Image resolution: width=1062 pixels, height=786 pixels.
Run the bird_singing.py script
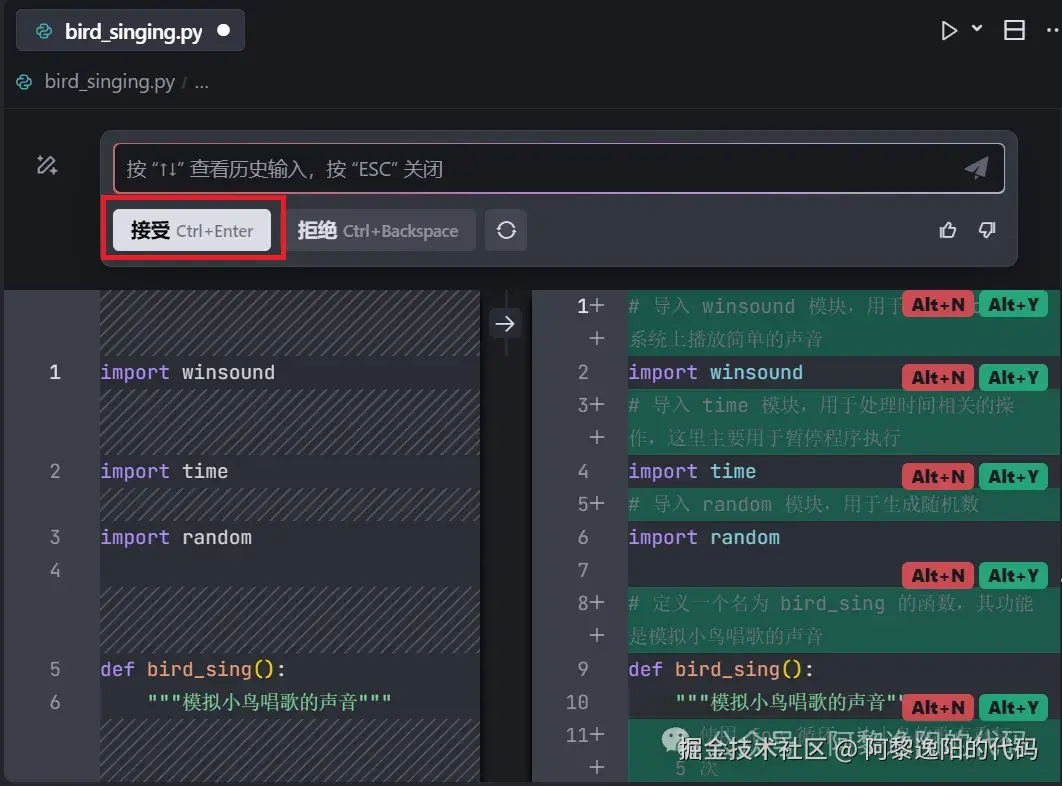coord(948,30)
